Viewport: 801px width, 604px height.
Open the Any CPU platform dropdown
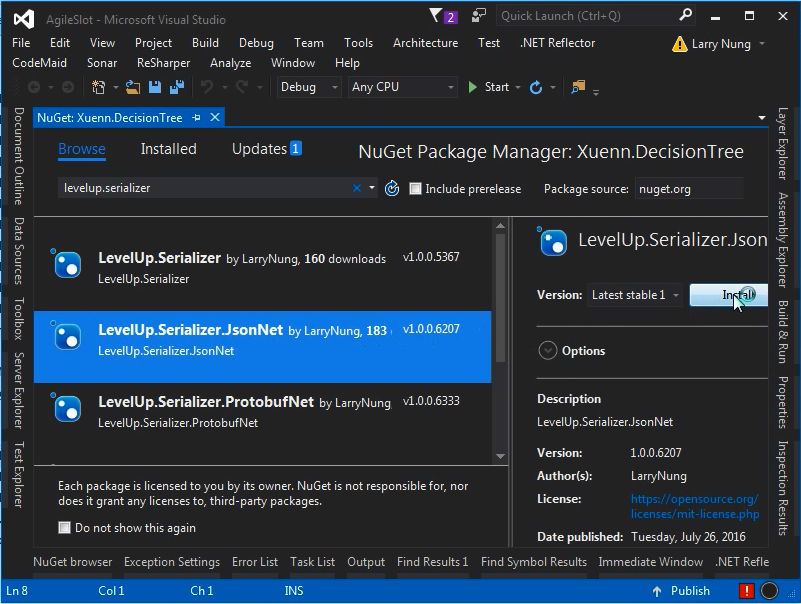[402, 87]
